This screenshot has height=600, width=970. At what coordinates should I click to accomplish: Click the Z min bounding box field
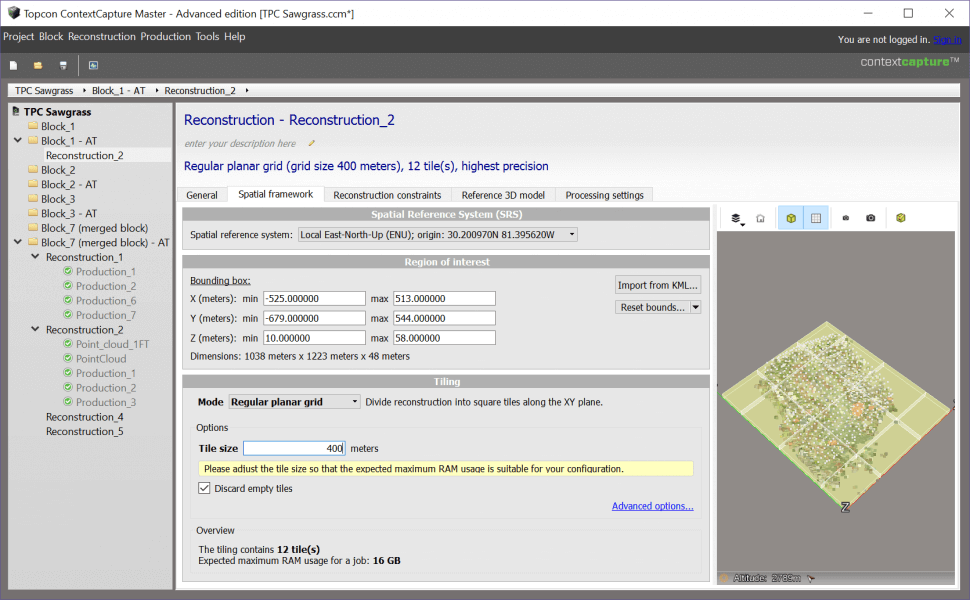pos(314,338)
